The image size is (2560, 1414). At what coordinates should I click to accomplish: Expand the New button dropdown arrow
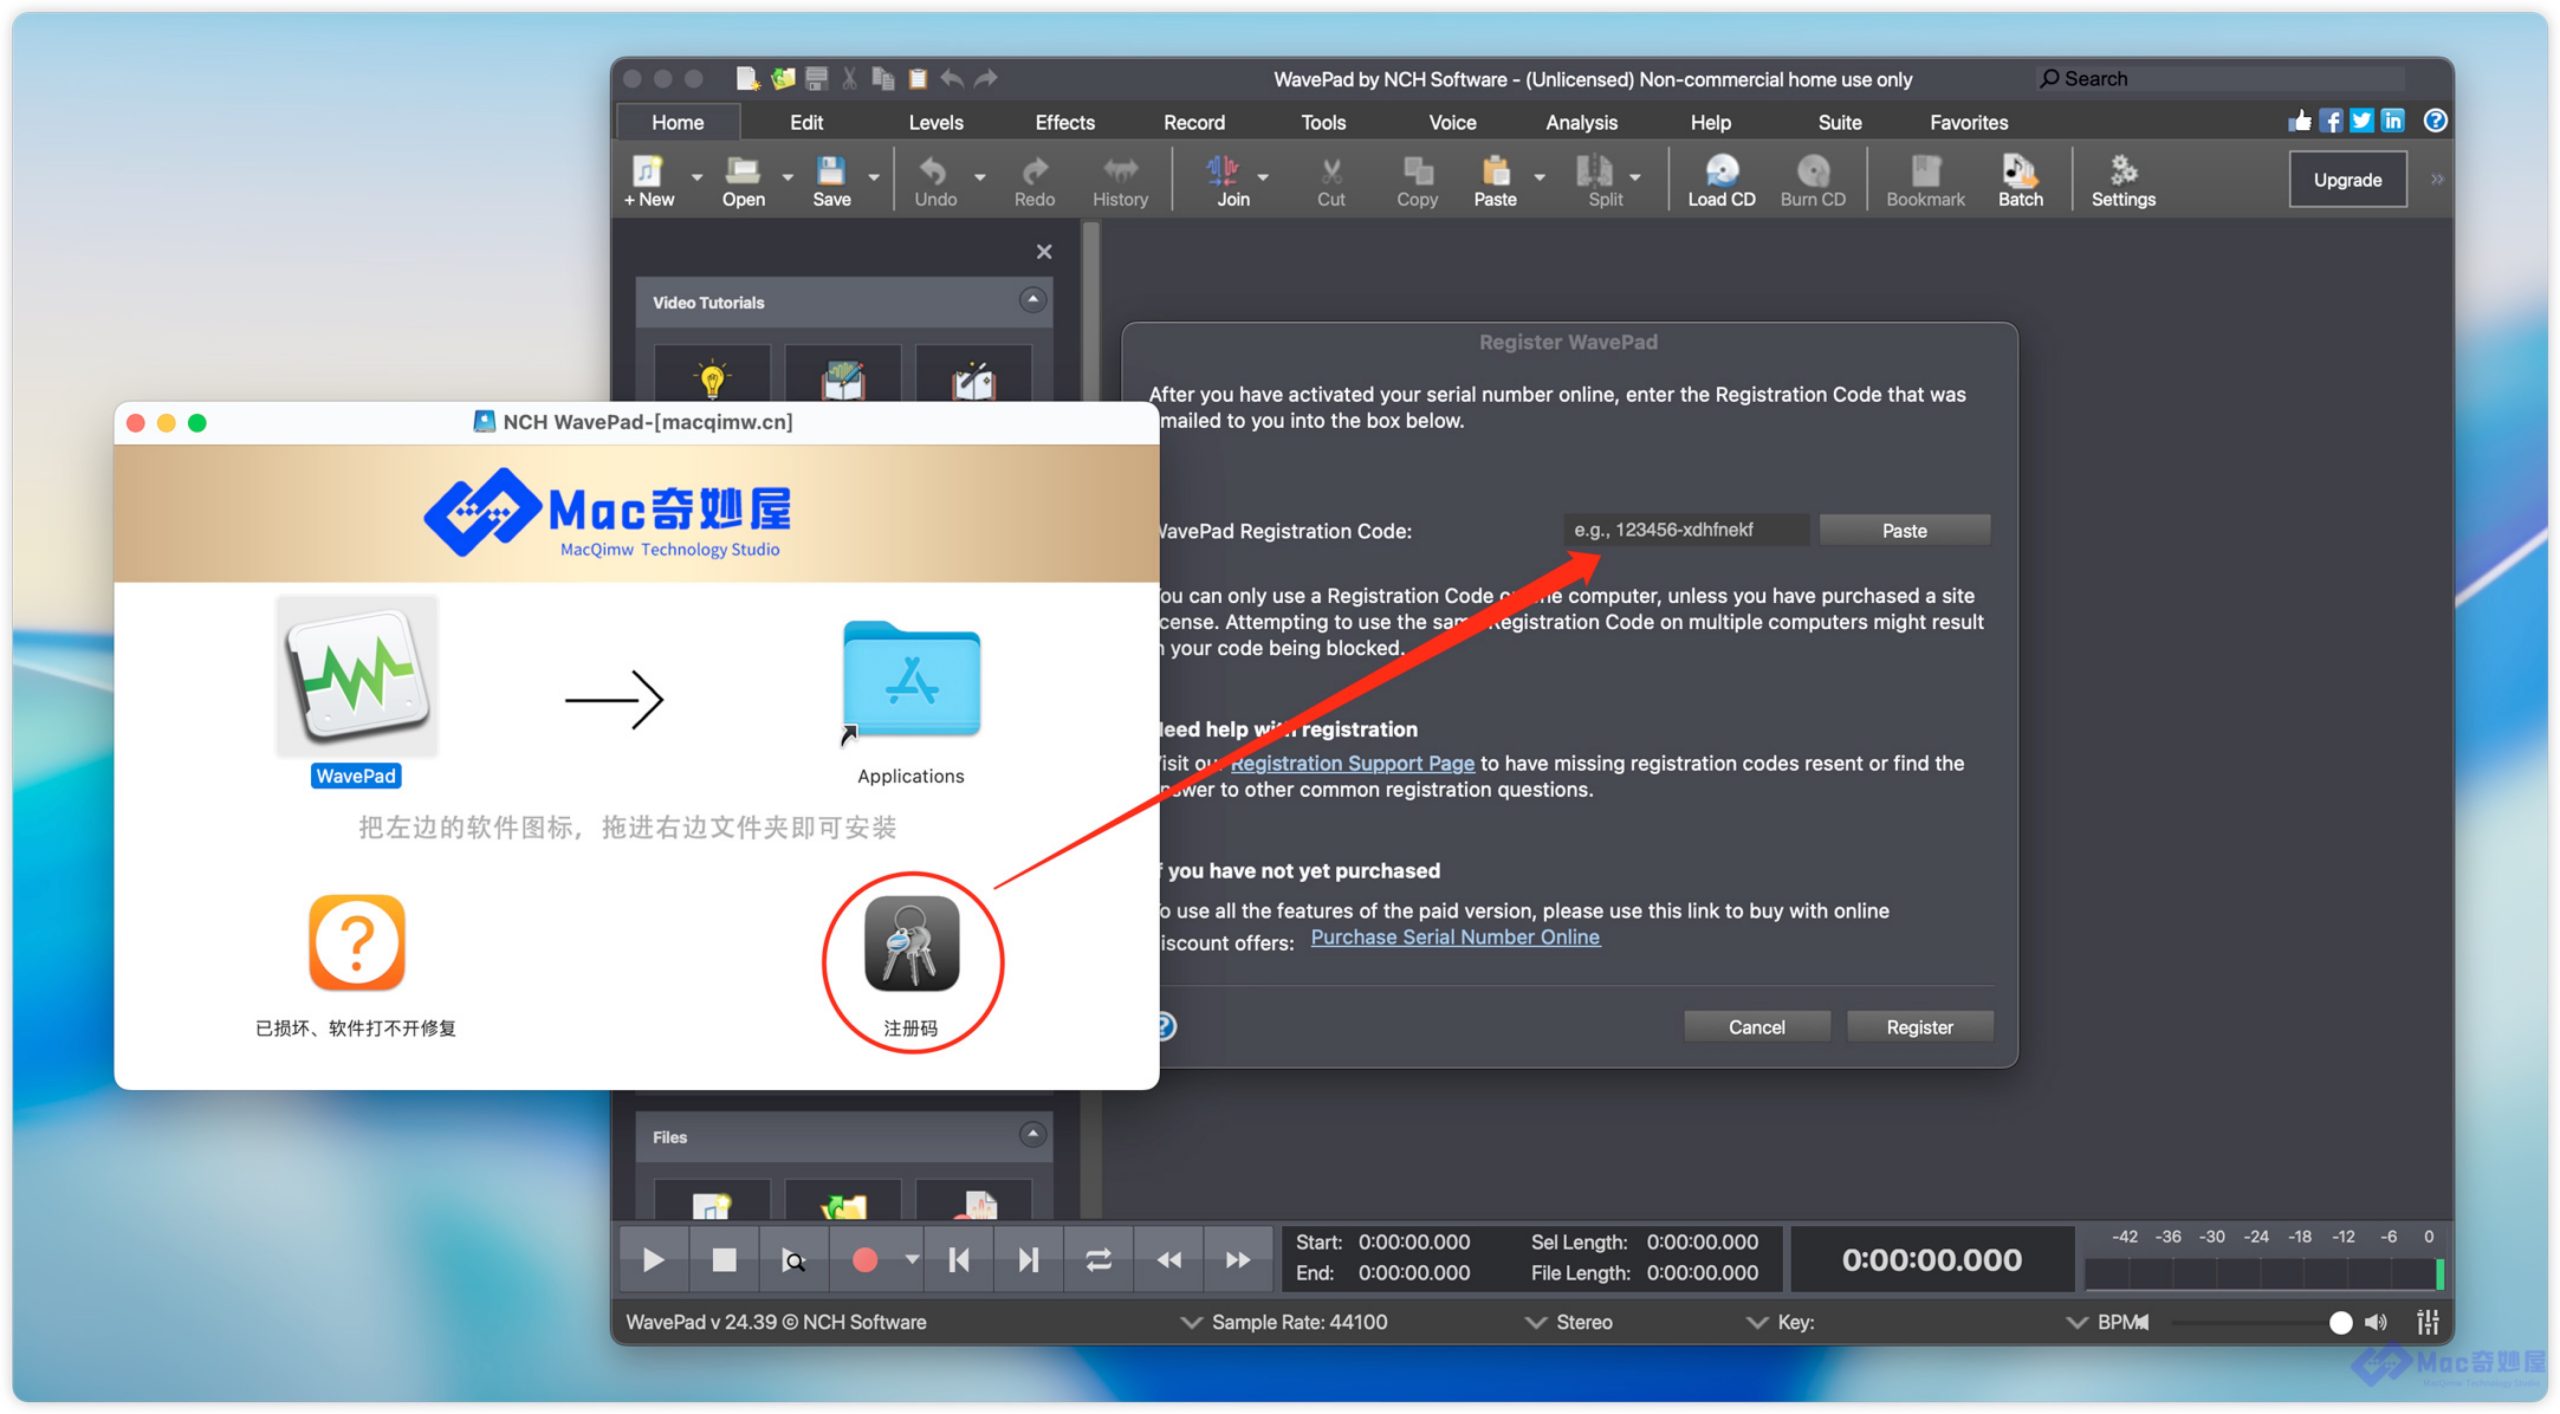click(697, 177)
